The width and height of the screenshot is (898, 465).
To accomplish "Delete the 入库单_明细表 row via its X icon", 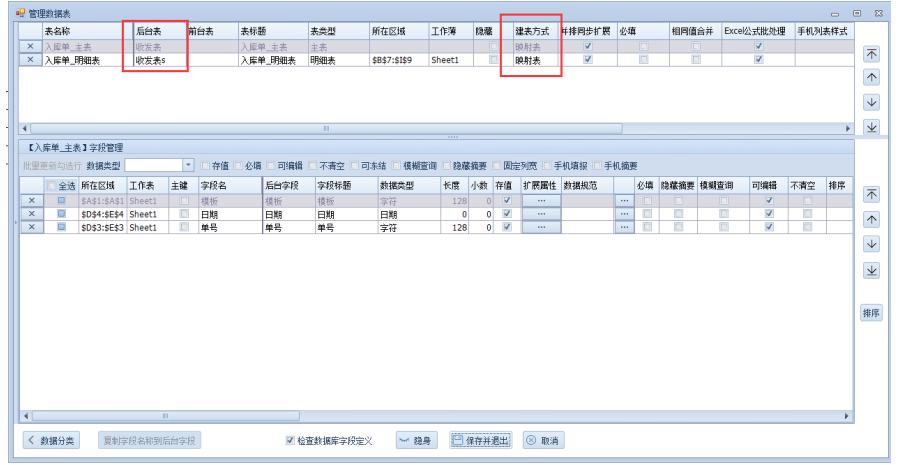I will tap(30, 60).
